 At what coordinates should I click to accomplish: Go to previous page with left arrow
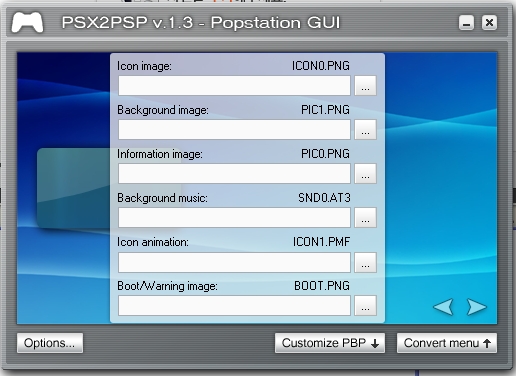(x=443, y=306)
